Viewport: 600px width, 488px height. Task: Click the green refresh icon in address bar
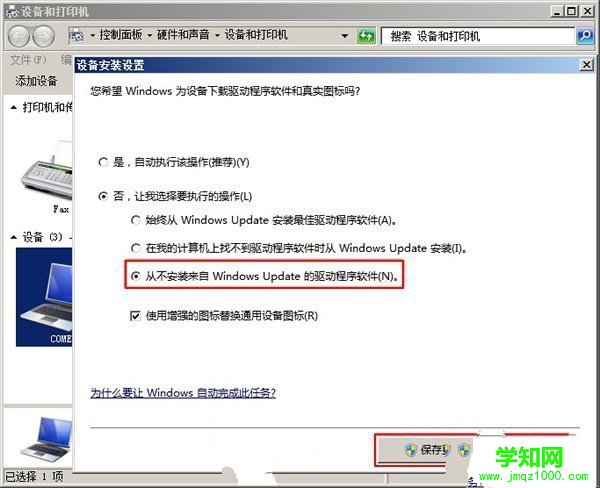(366, 36)
